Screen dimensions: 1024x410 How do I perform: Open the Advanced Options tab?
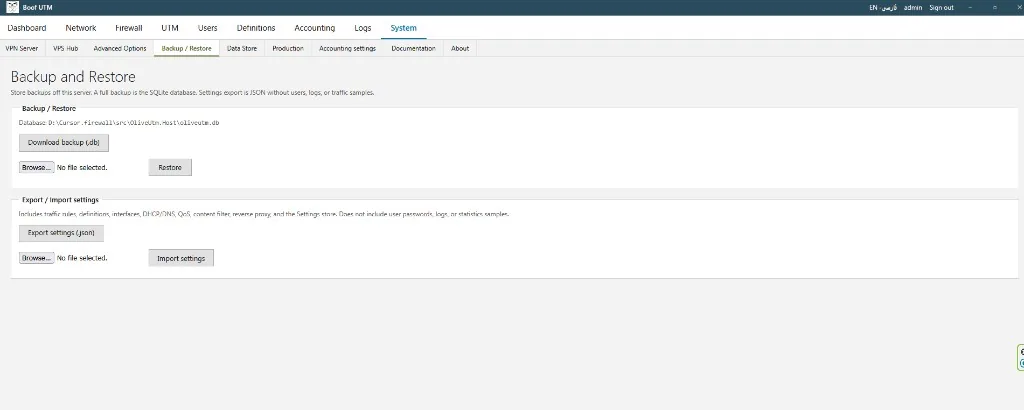[x=120, y=48]
